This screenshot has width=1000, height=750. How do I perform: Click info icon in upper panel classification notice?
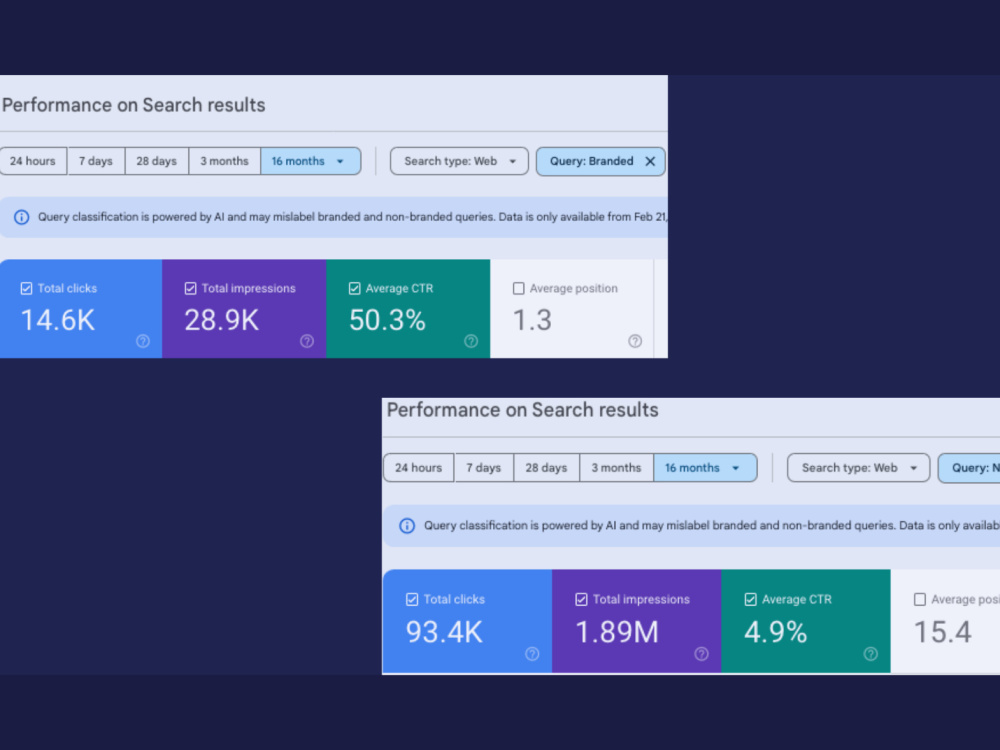22,217
